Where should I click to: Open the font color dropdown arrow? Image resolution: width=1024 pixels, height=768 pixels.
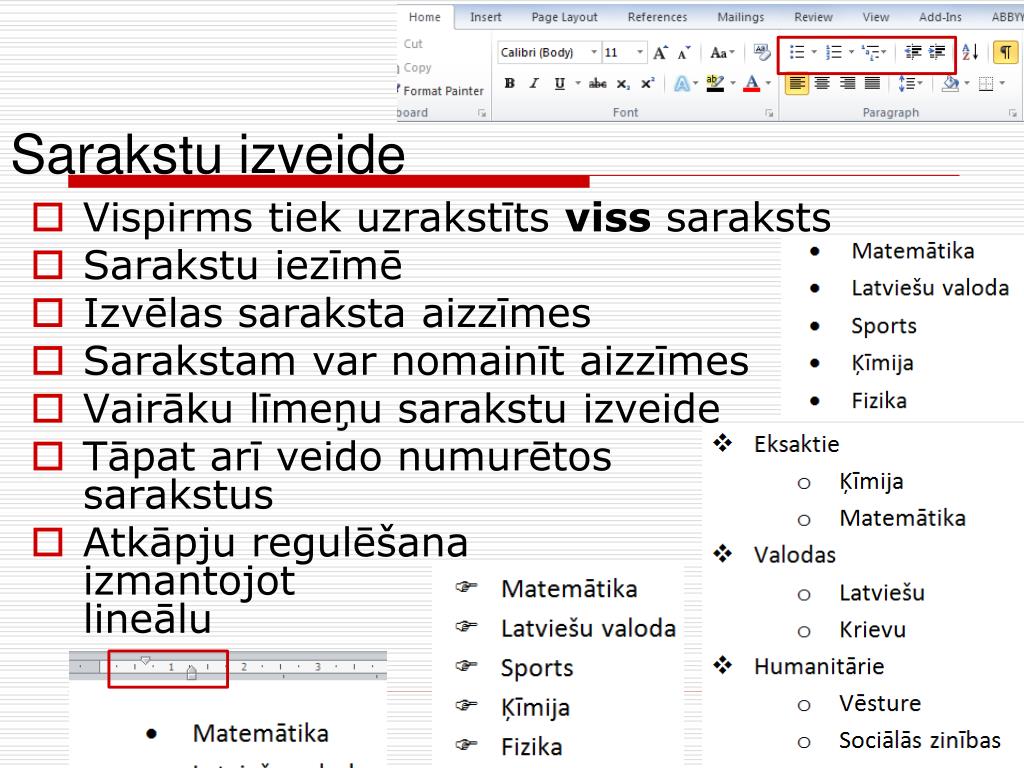point(768,84)
